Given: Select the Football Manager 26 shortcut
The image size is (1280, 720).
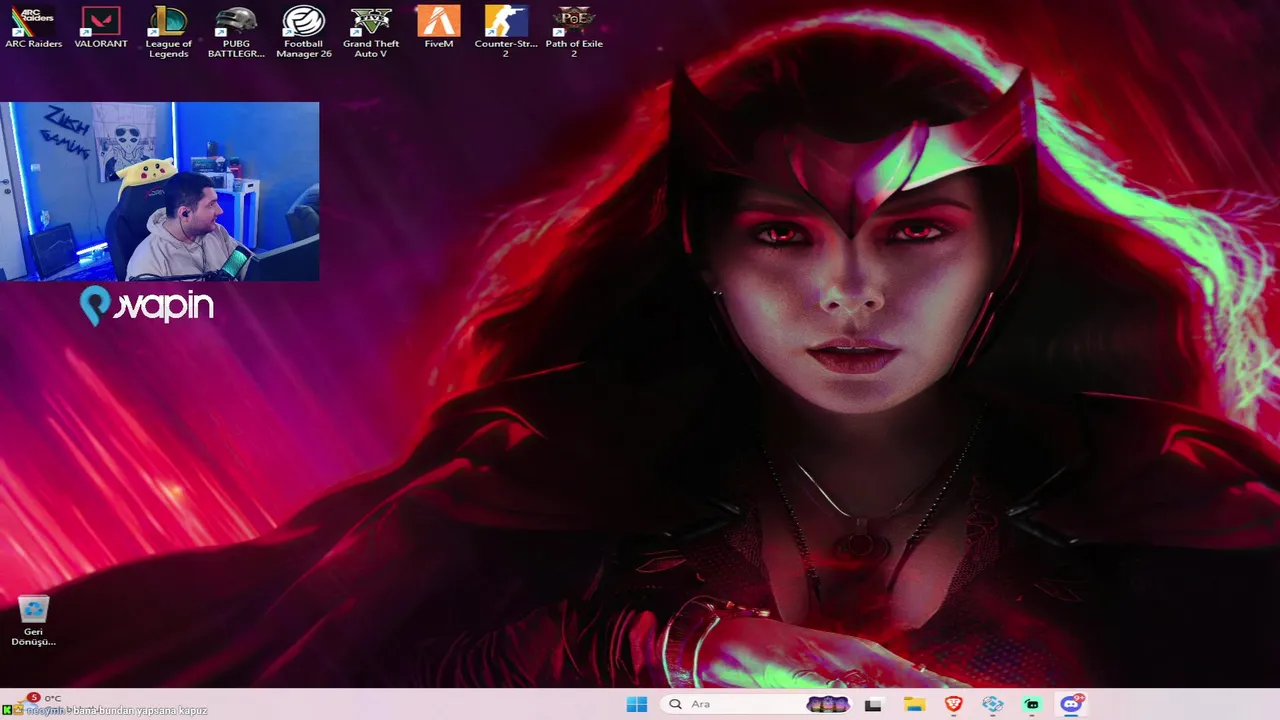Looking at the screenshot, I should pyautogui.click(x=303, y=32).
